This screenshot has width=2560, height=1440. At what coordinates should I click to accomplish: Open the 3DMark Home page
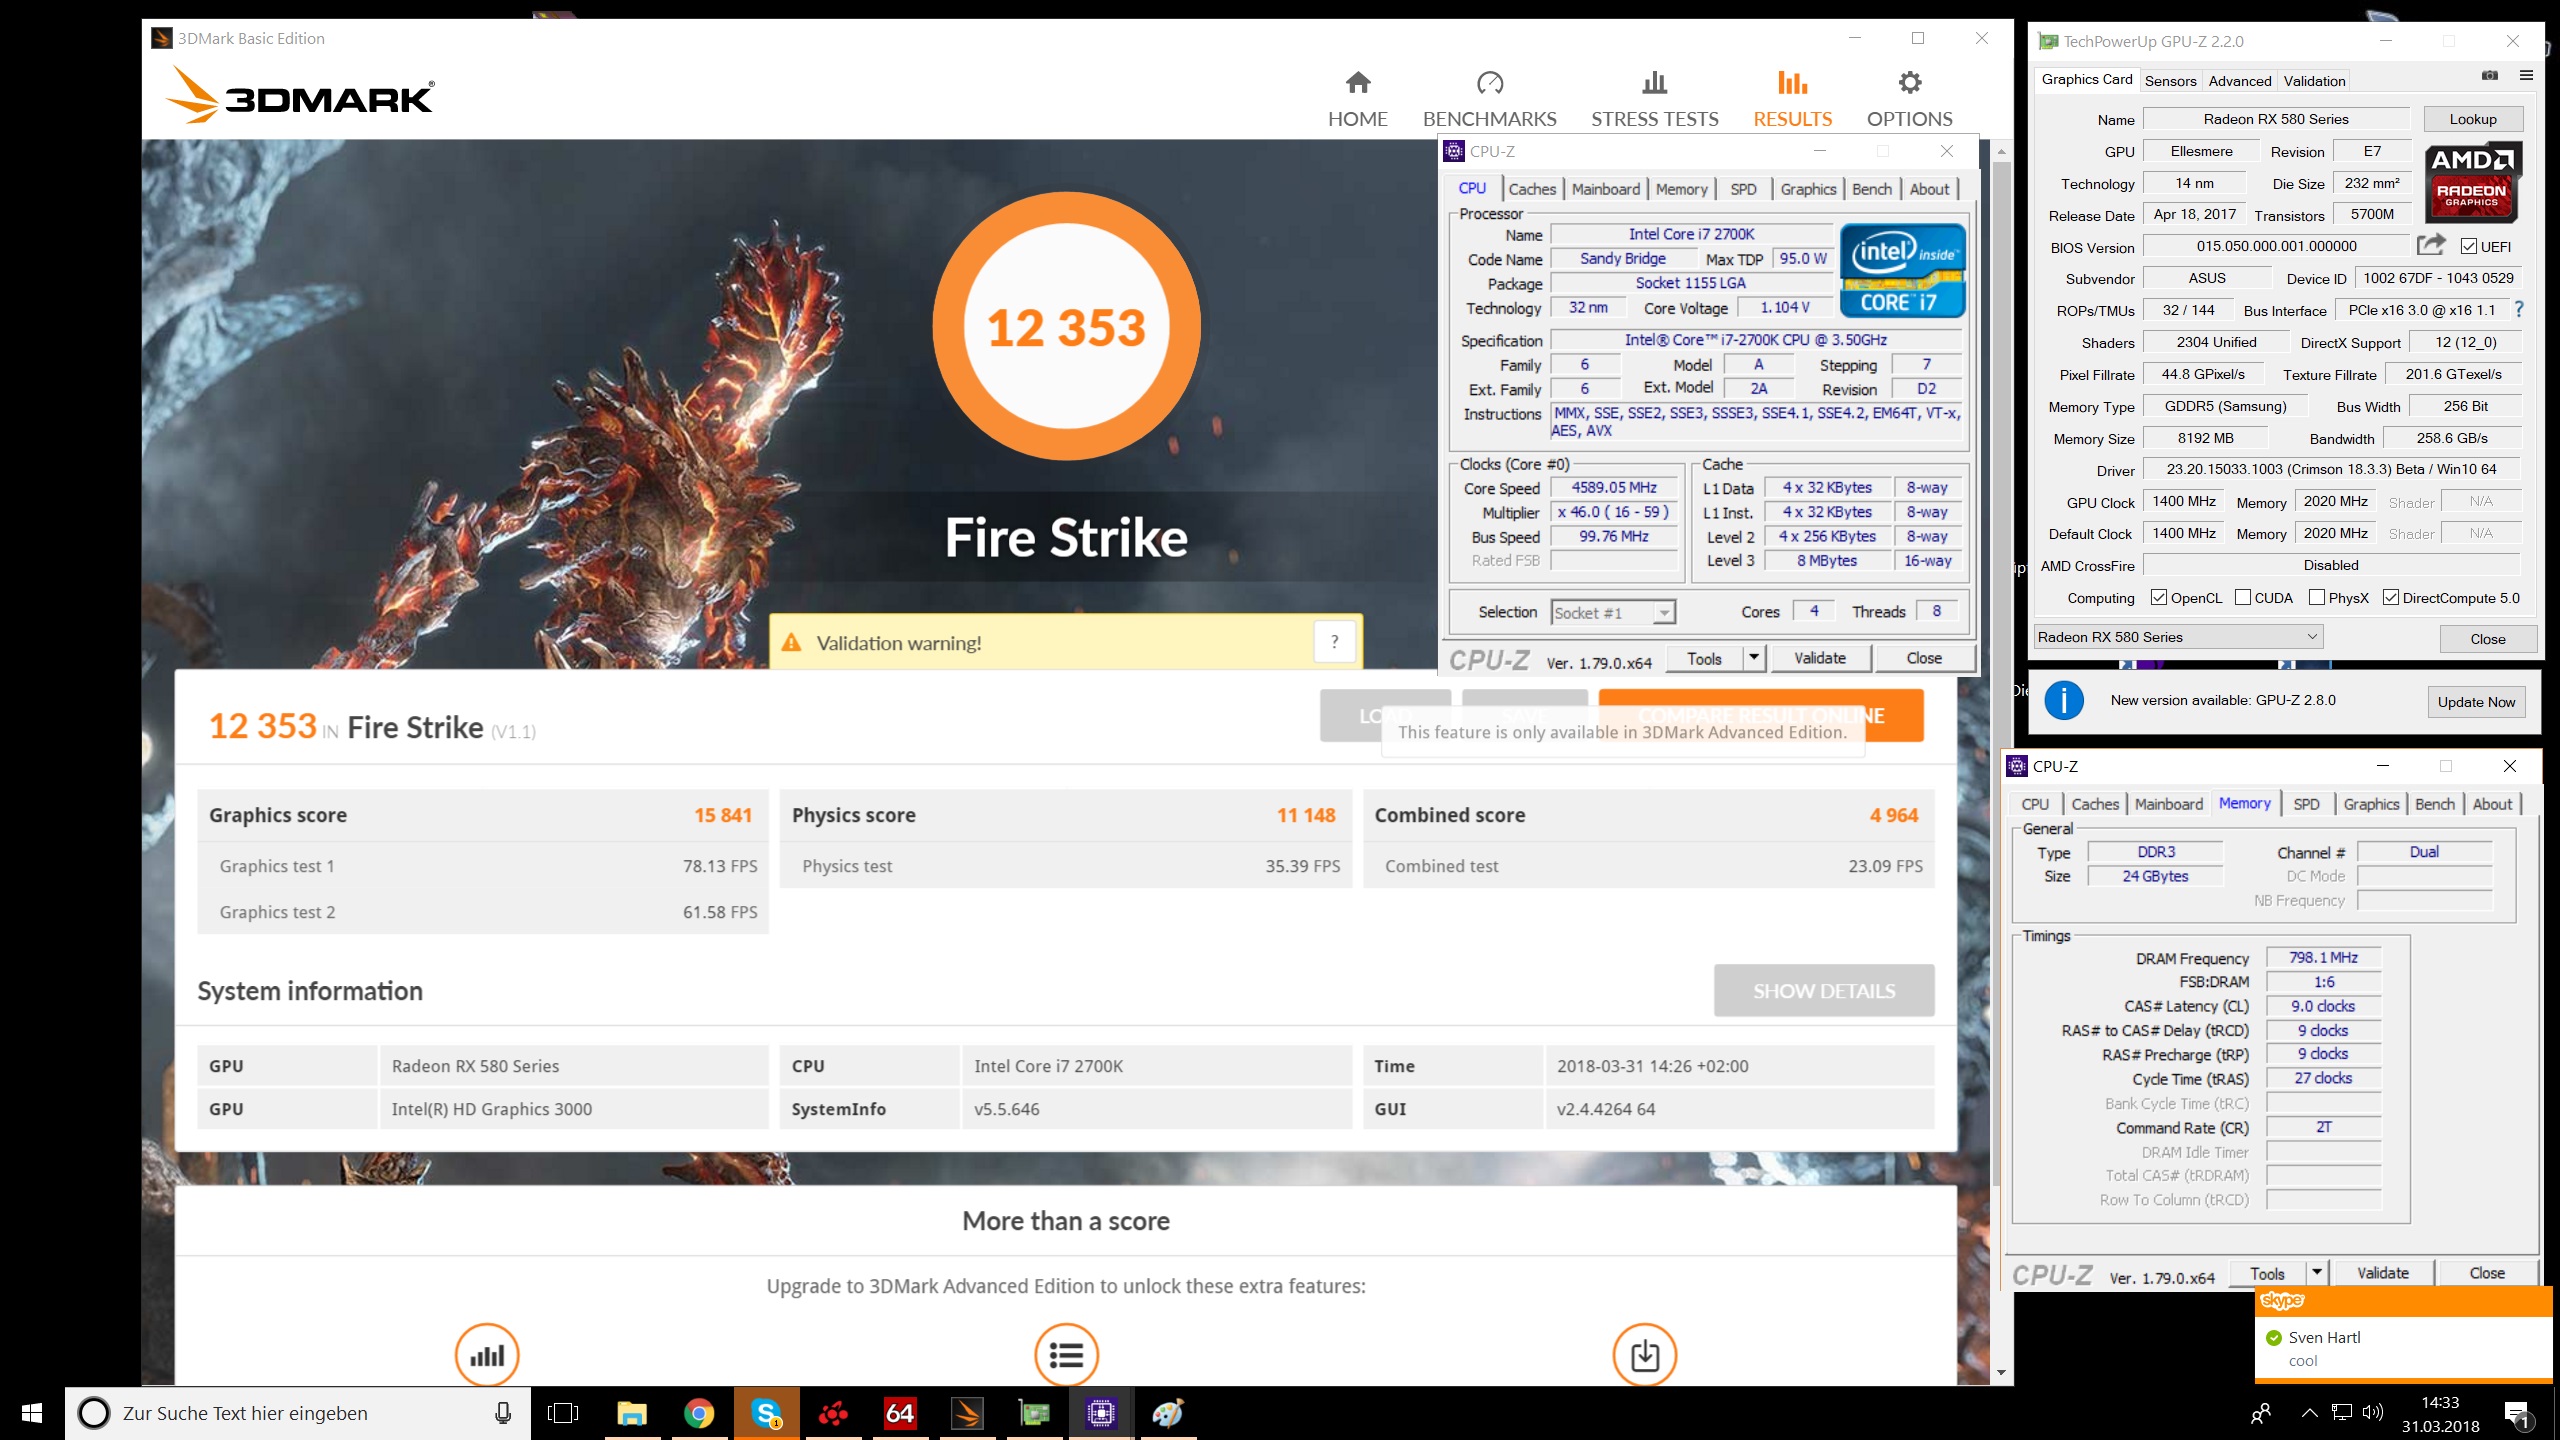(x=1357, y=99)
